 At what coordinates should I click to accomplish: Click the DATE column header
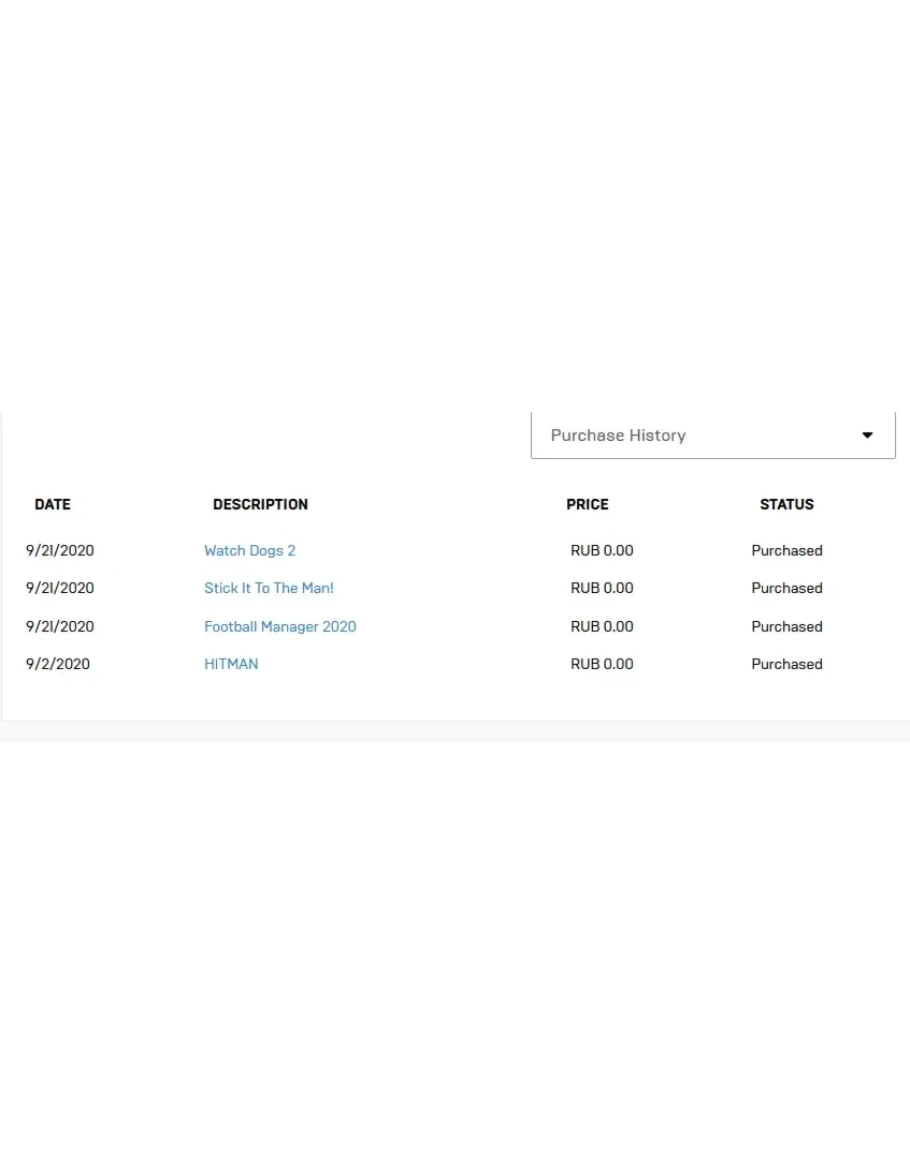coord(53,505)
